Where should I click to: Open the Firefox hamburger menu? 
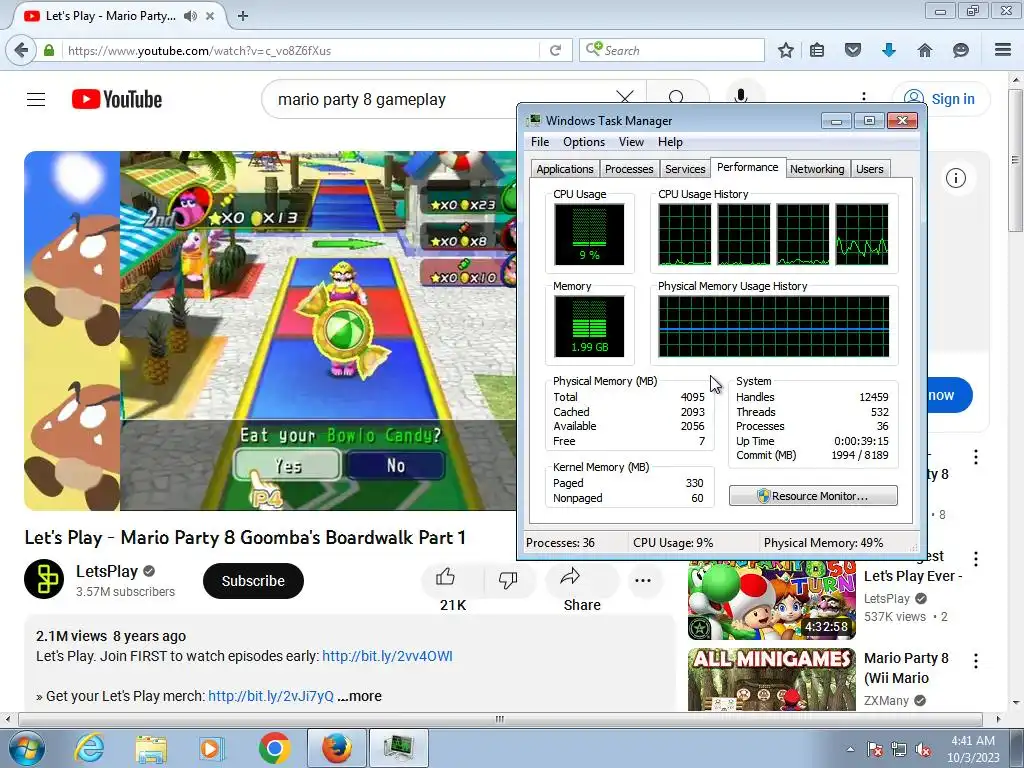pos(1003,50)
